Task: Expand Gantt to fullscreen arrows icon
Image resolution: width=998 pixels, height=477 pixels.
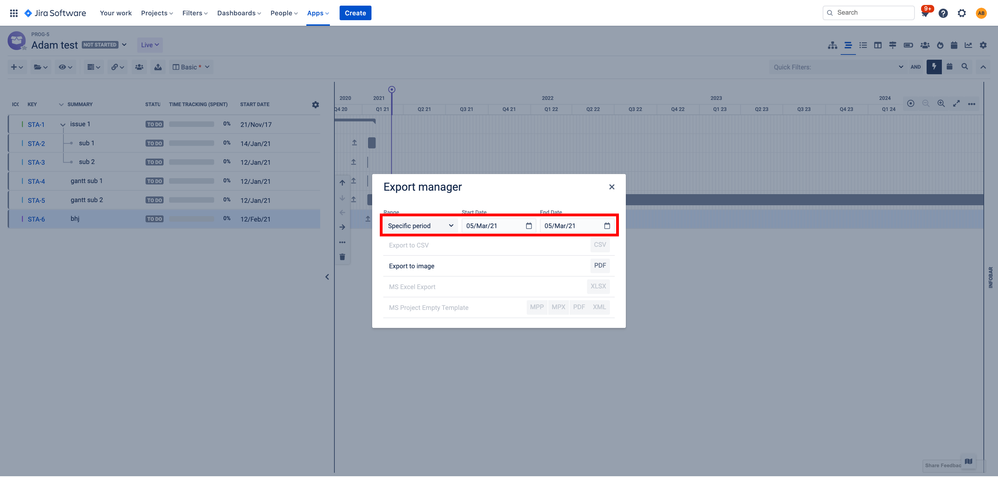Action: click(956, 103)
